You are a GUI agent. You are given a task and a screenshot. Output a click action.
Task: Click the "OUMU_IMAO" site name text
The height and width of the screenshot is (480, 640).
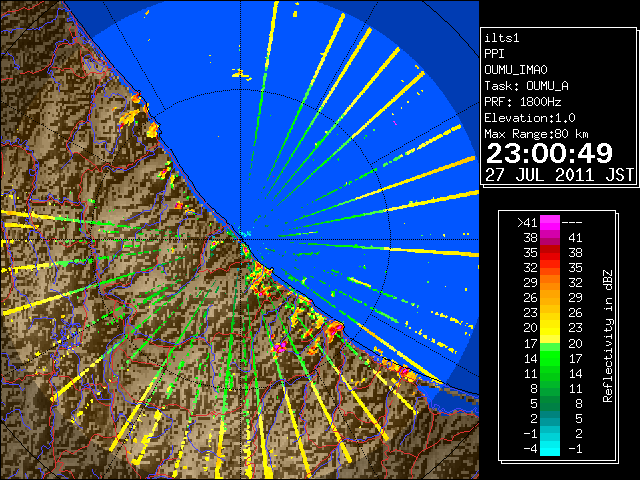click(x=516, y=70)
